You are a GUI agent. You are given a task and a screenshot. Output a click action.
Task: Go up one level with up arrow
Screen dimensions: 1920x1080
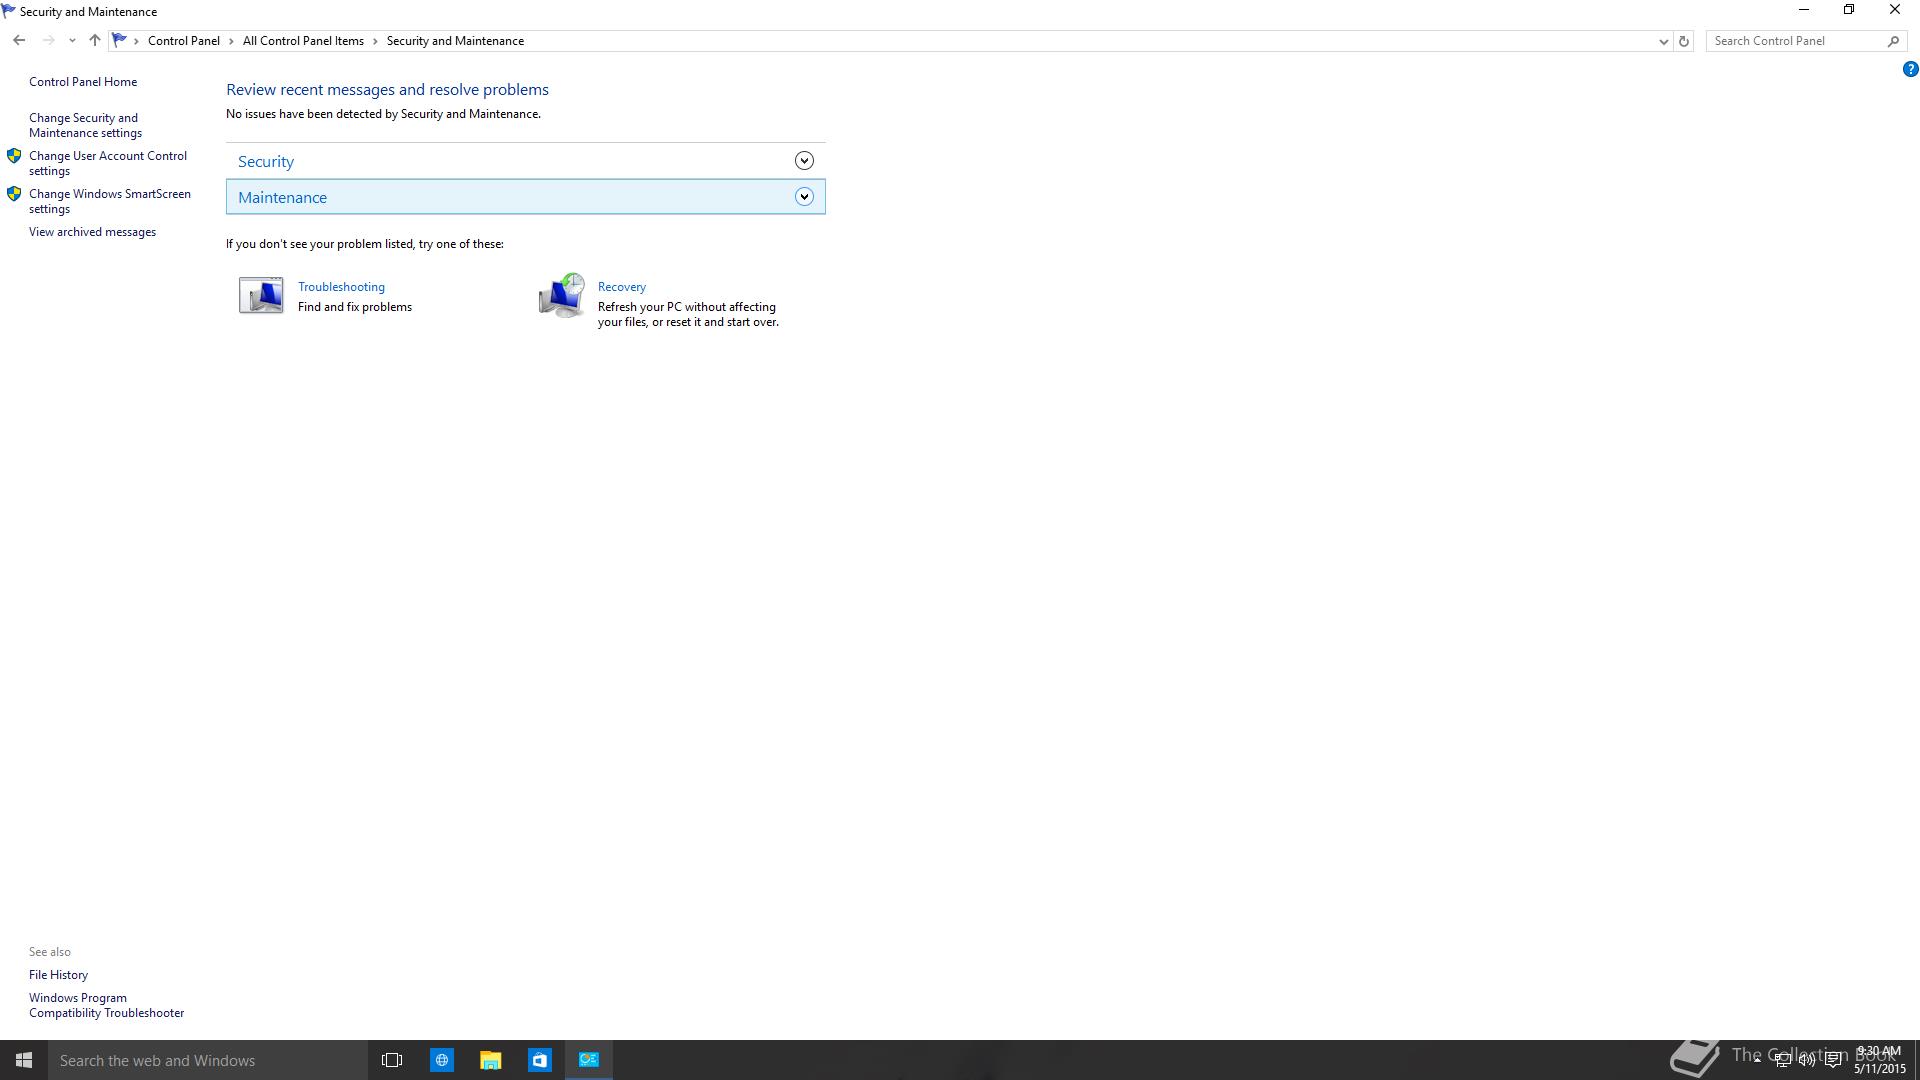tap(95, 41)
